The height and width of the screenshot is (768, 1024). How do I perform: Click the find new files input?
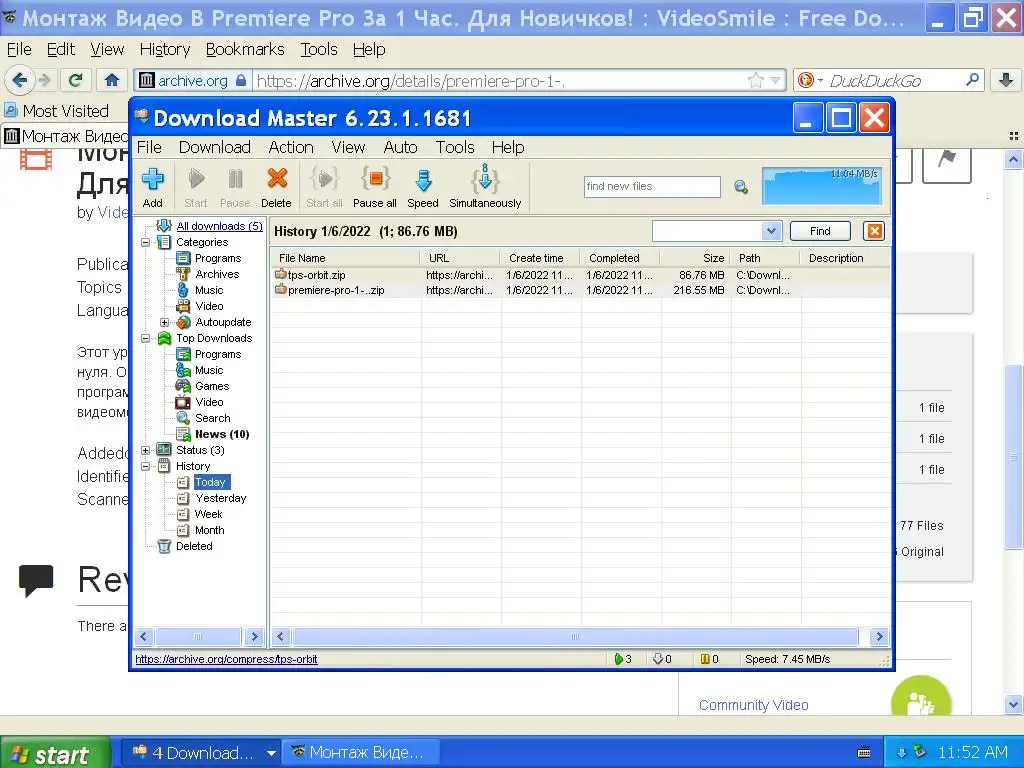pos(652,186)
